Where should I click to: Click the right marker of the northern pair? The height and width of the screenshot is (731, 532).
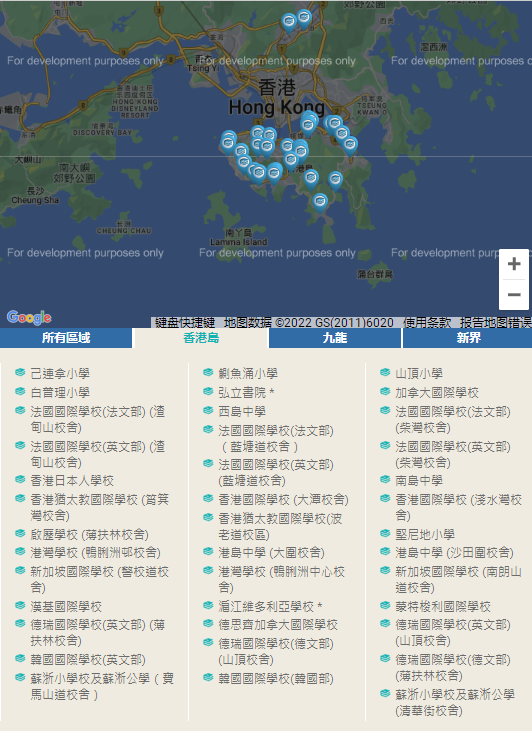pos(304,19)
